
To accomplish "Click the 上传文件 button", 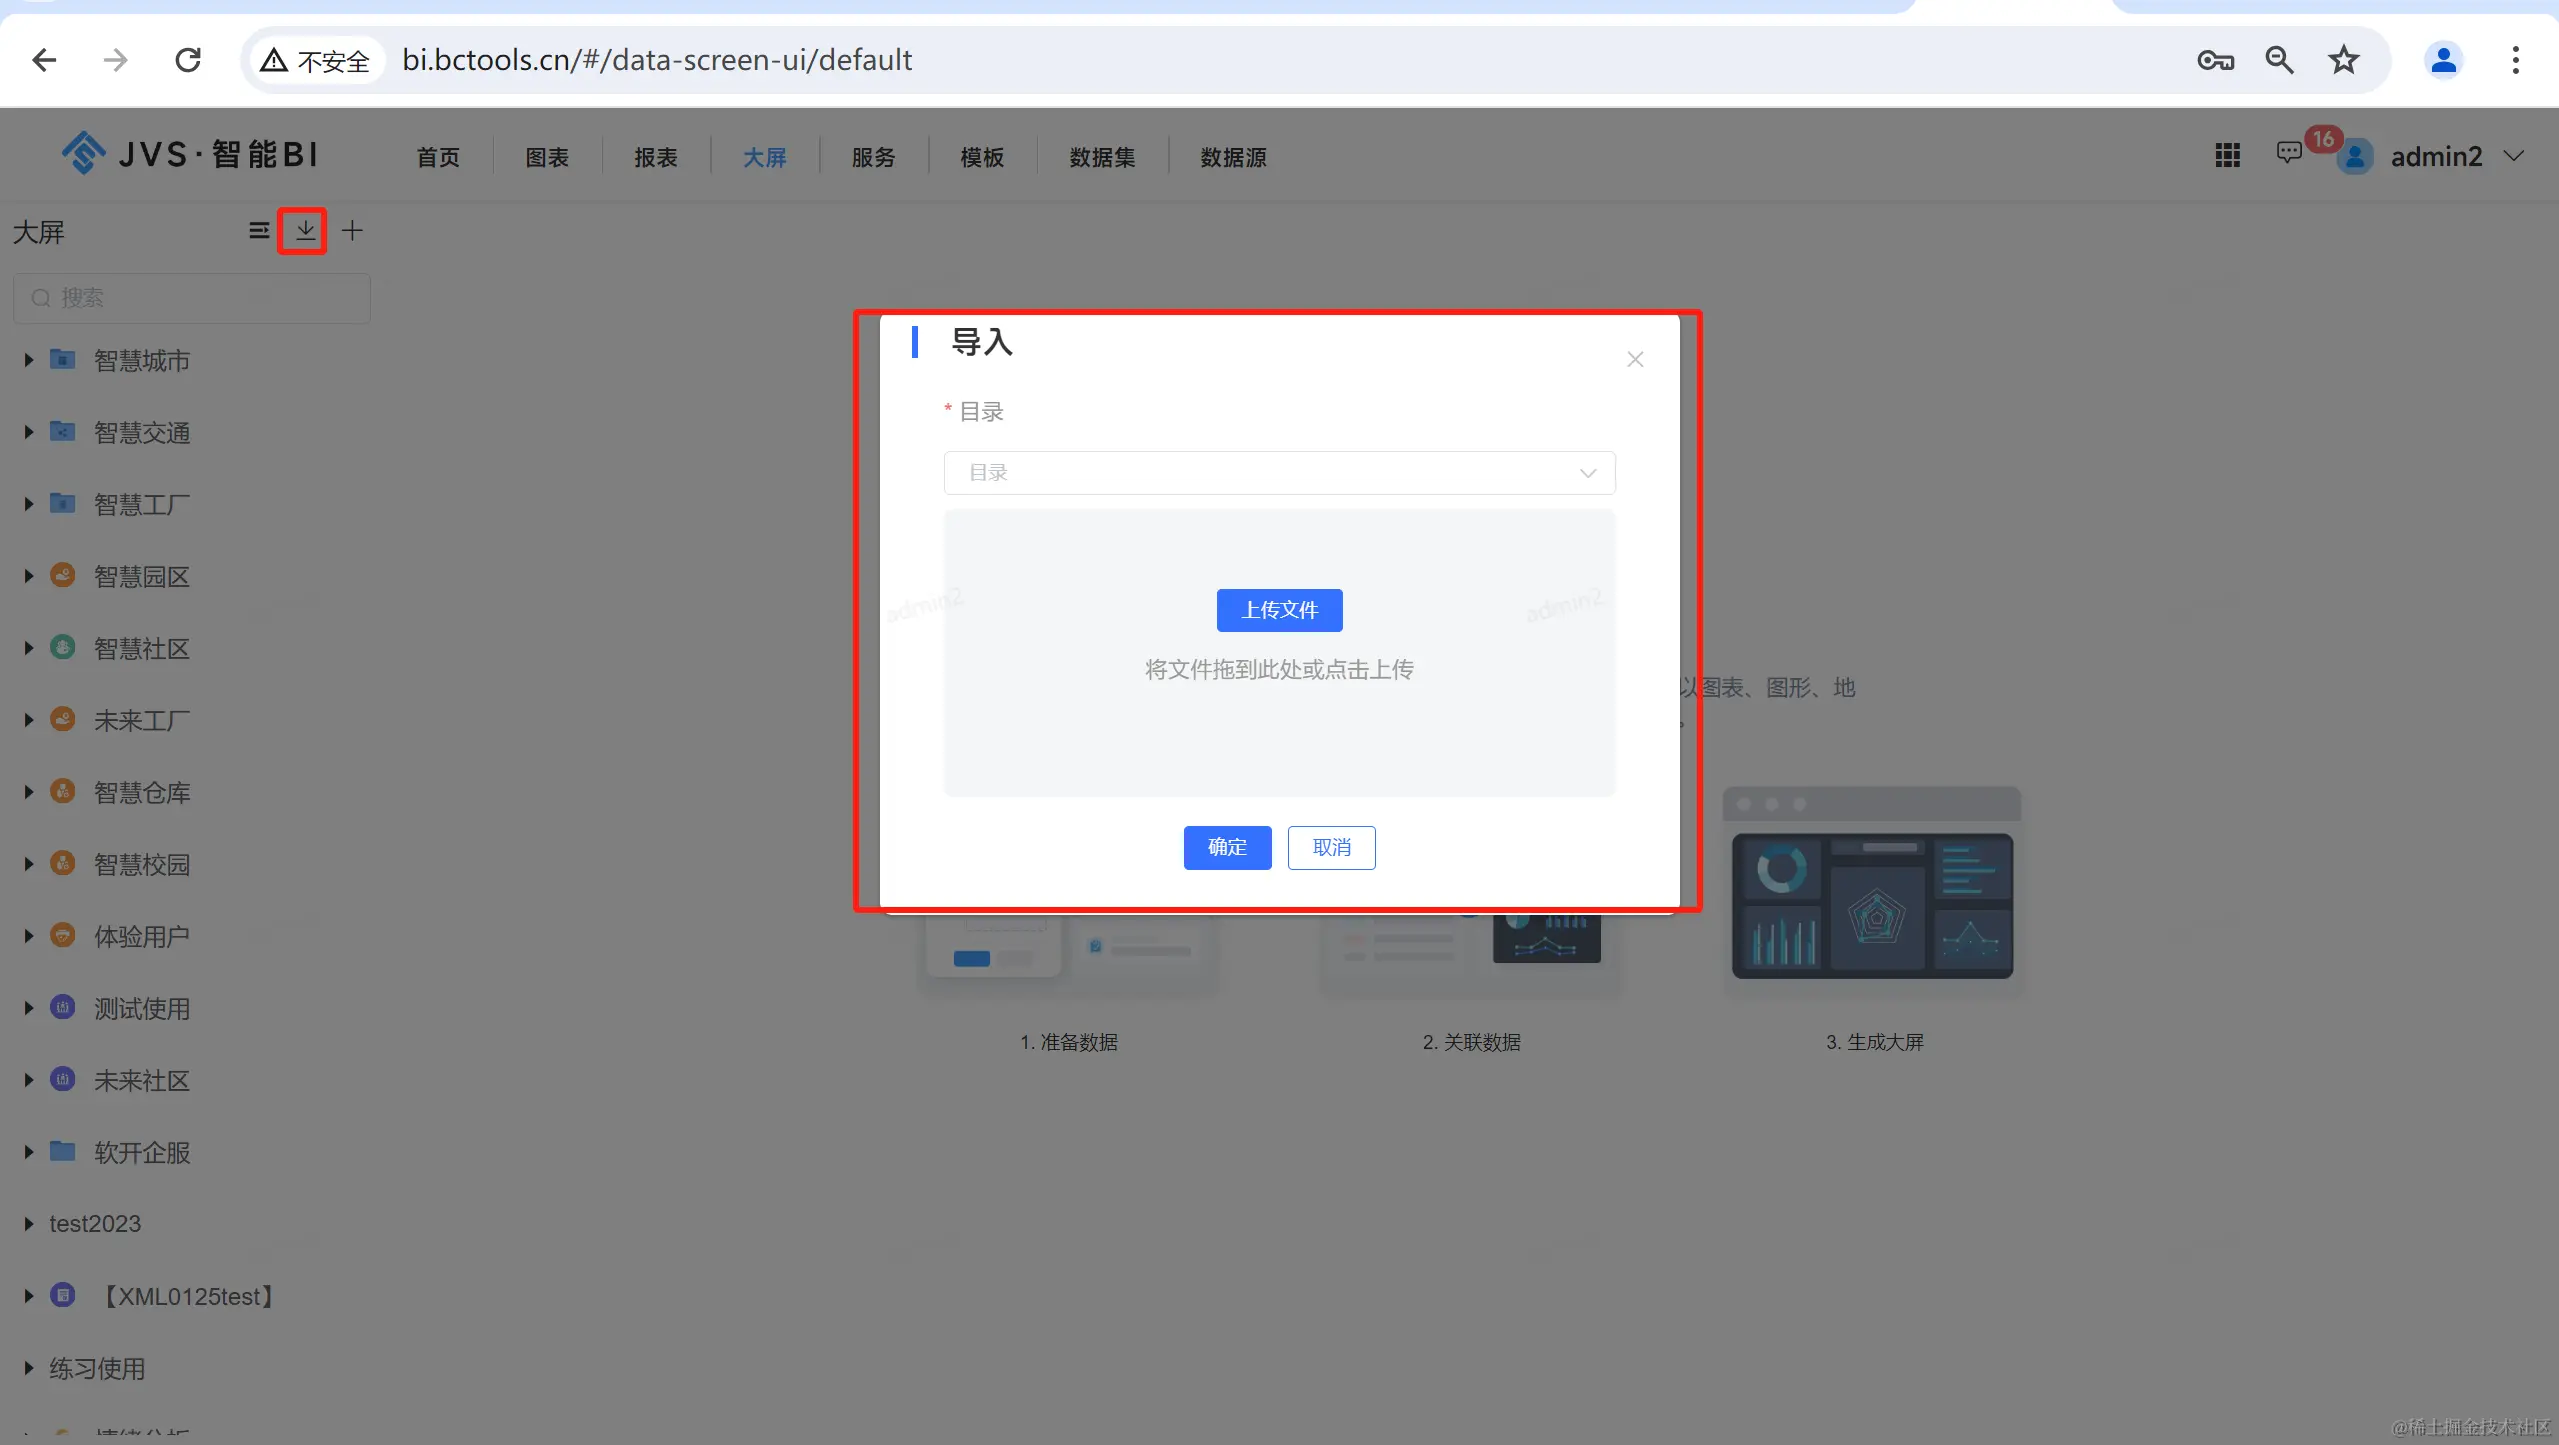I will (1279, 610).
